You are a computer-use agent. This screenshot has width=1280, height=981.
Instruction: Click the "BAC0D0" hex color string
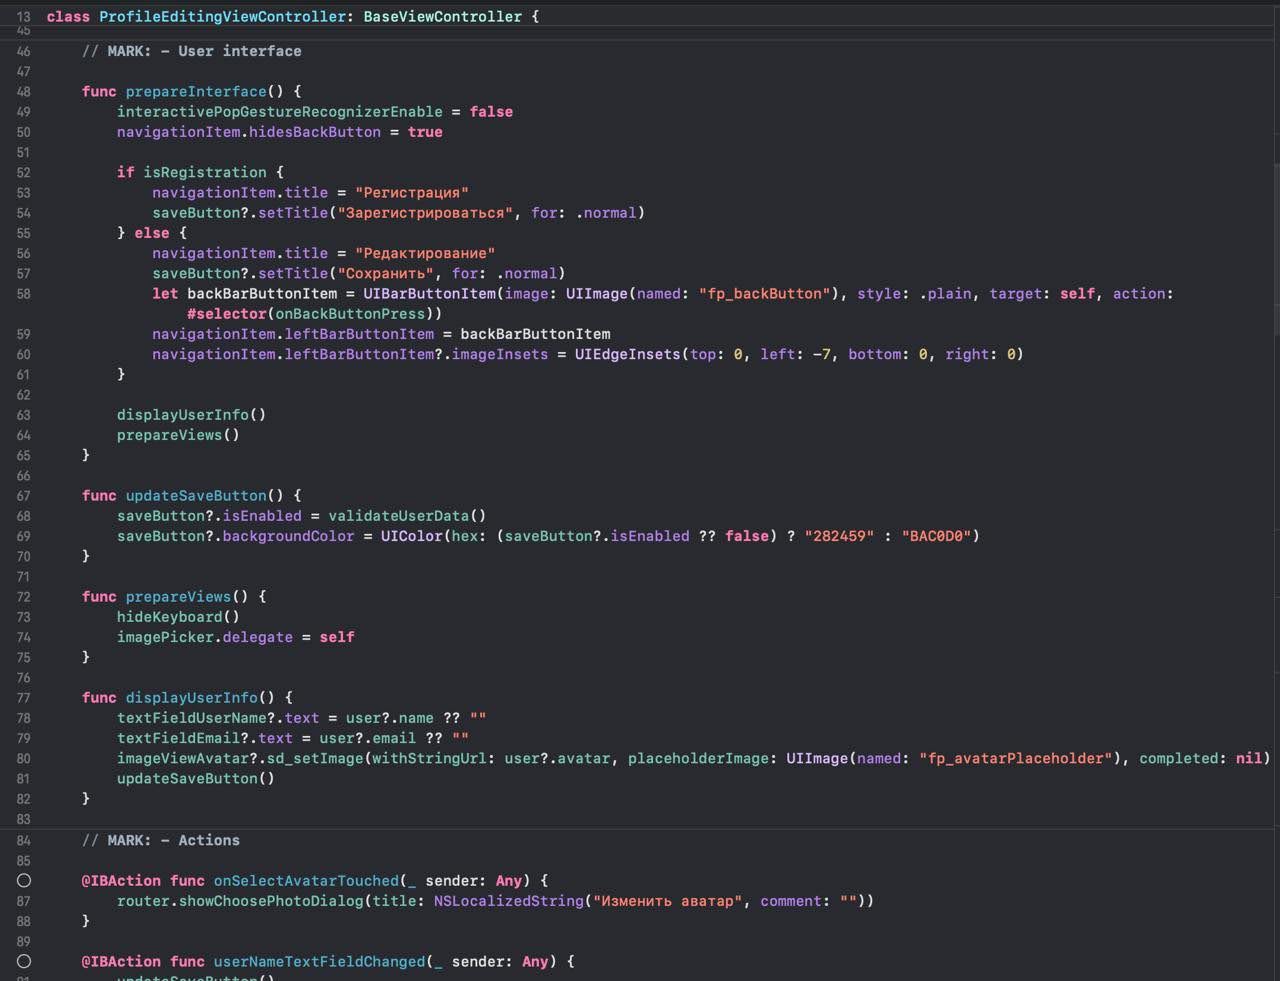pos(936,536)
